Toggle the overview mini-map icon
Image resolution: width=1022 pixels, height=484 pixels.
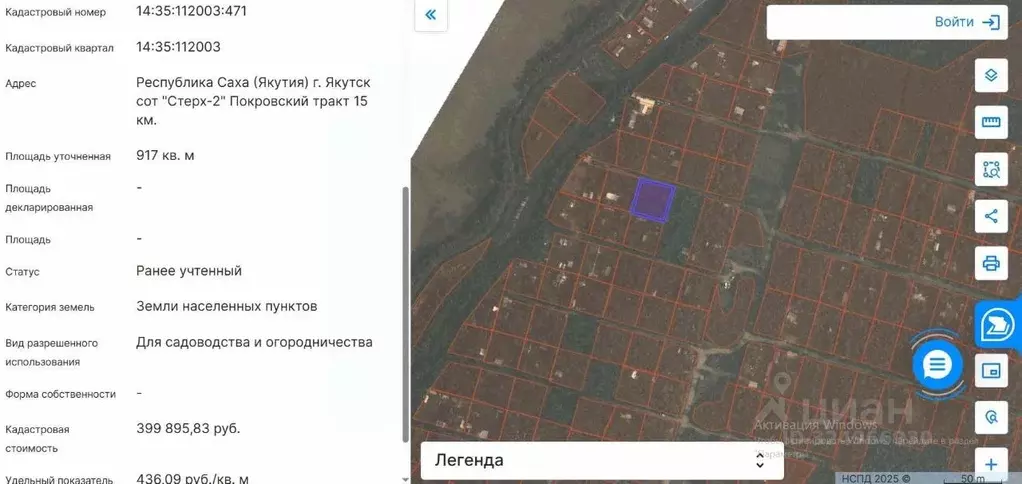tap(991, 371)
